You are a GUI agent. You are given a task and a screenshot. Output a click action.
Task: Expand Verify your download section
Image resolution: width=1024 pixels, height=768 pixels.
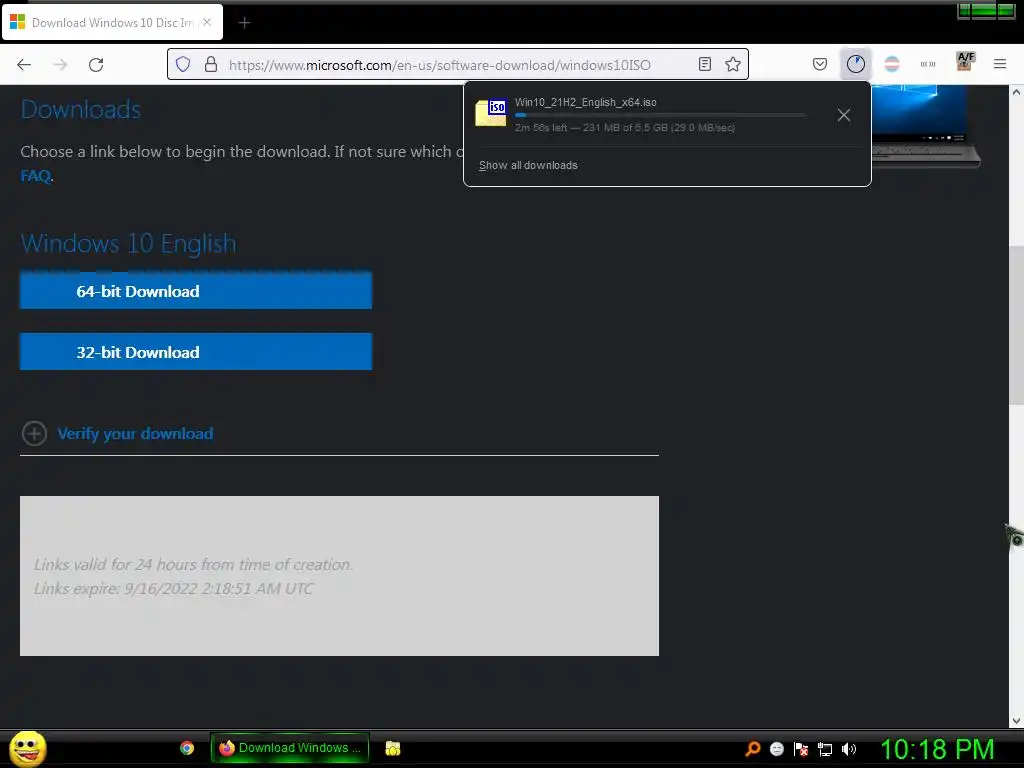click(34, 433)
